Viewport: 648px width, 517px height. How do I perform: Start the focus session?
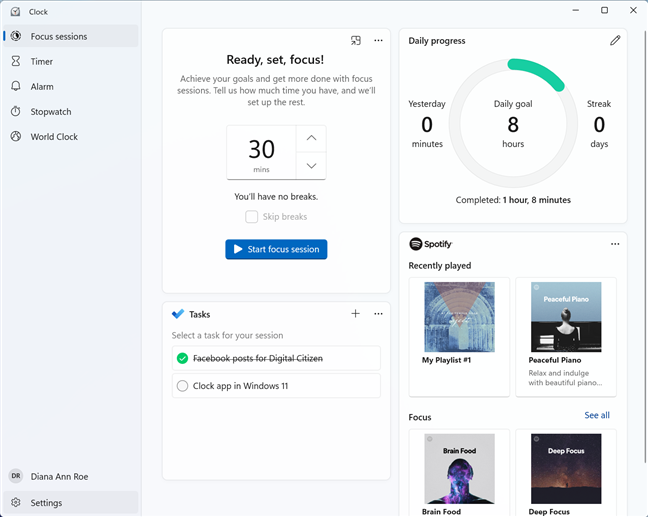(276, 249)
